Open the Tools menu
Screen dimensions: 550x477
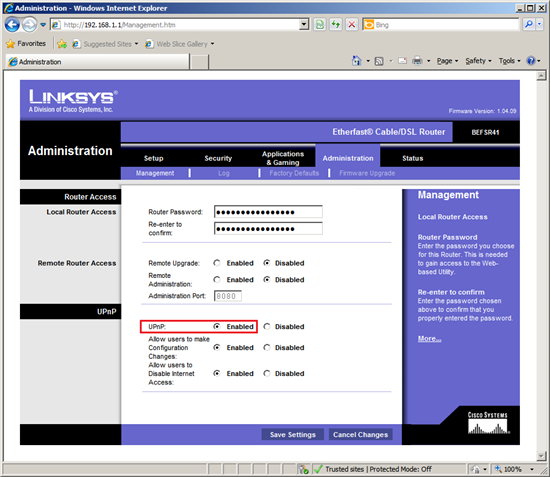[x=509, y=61]
